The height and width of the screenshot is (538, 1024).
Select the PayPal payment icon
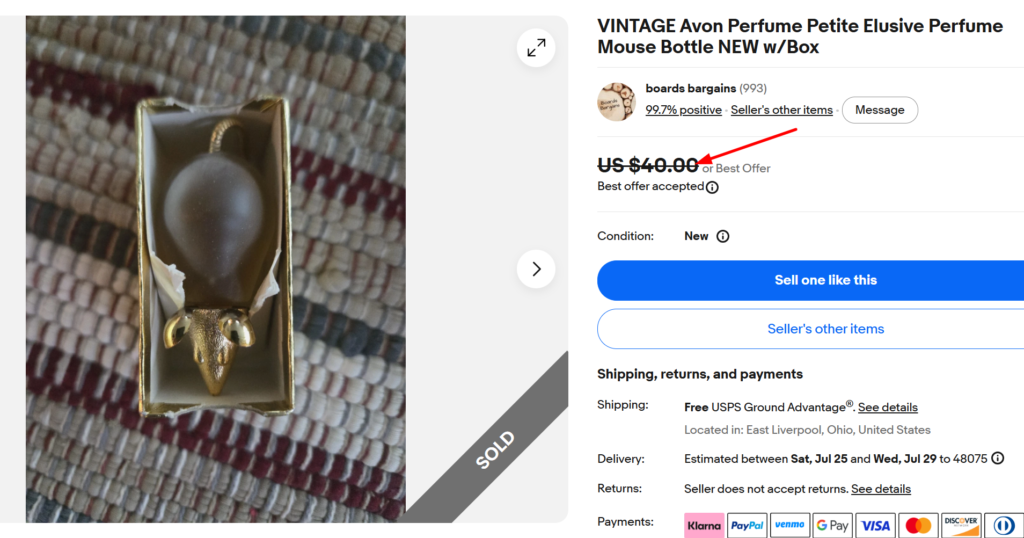[747, 526]
